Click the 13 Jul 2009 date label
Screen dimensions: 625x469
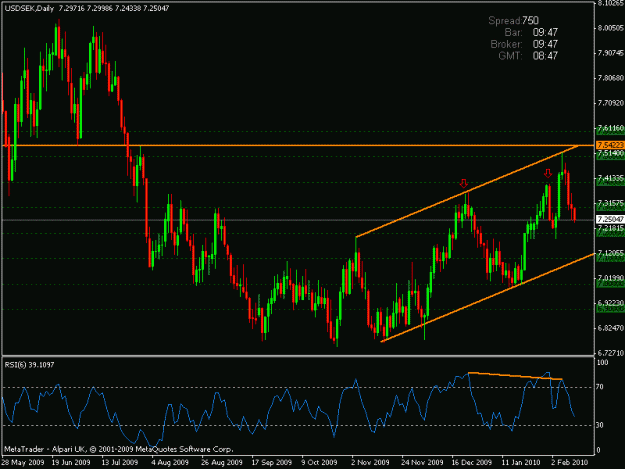[120, 463]
